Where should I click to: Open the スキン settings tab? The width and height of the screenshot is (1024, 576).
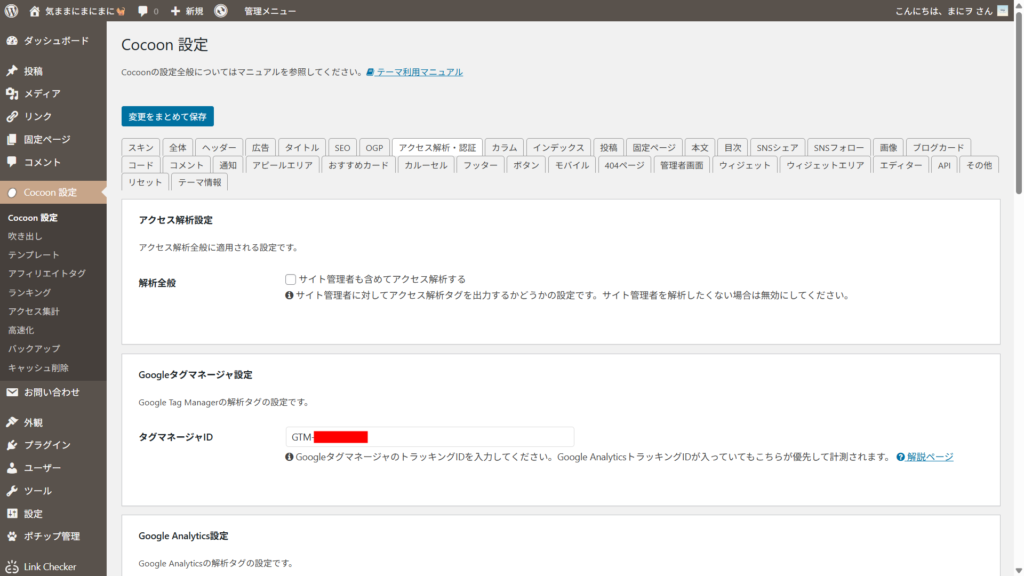pyautogui.click(x=140, y=146)
